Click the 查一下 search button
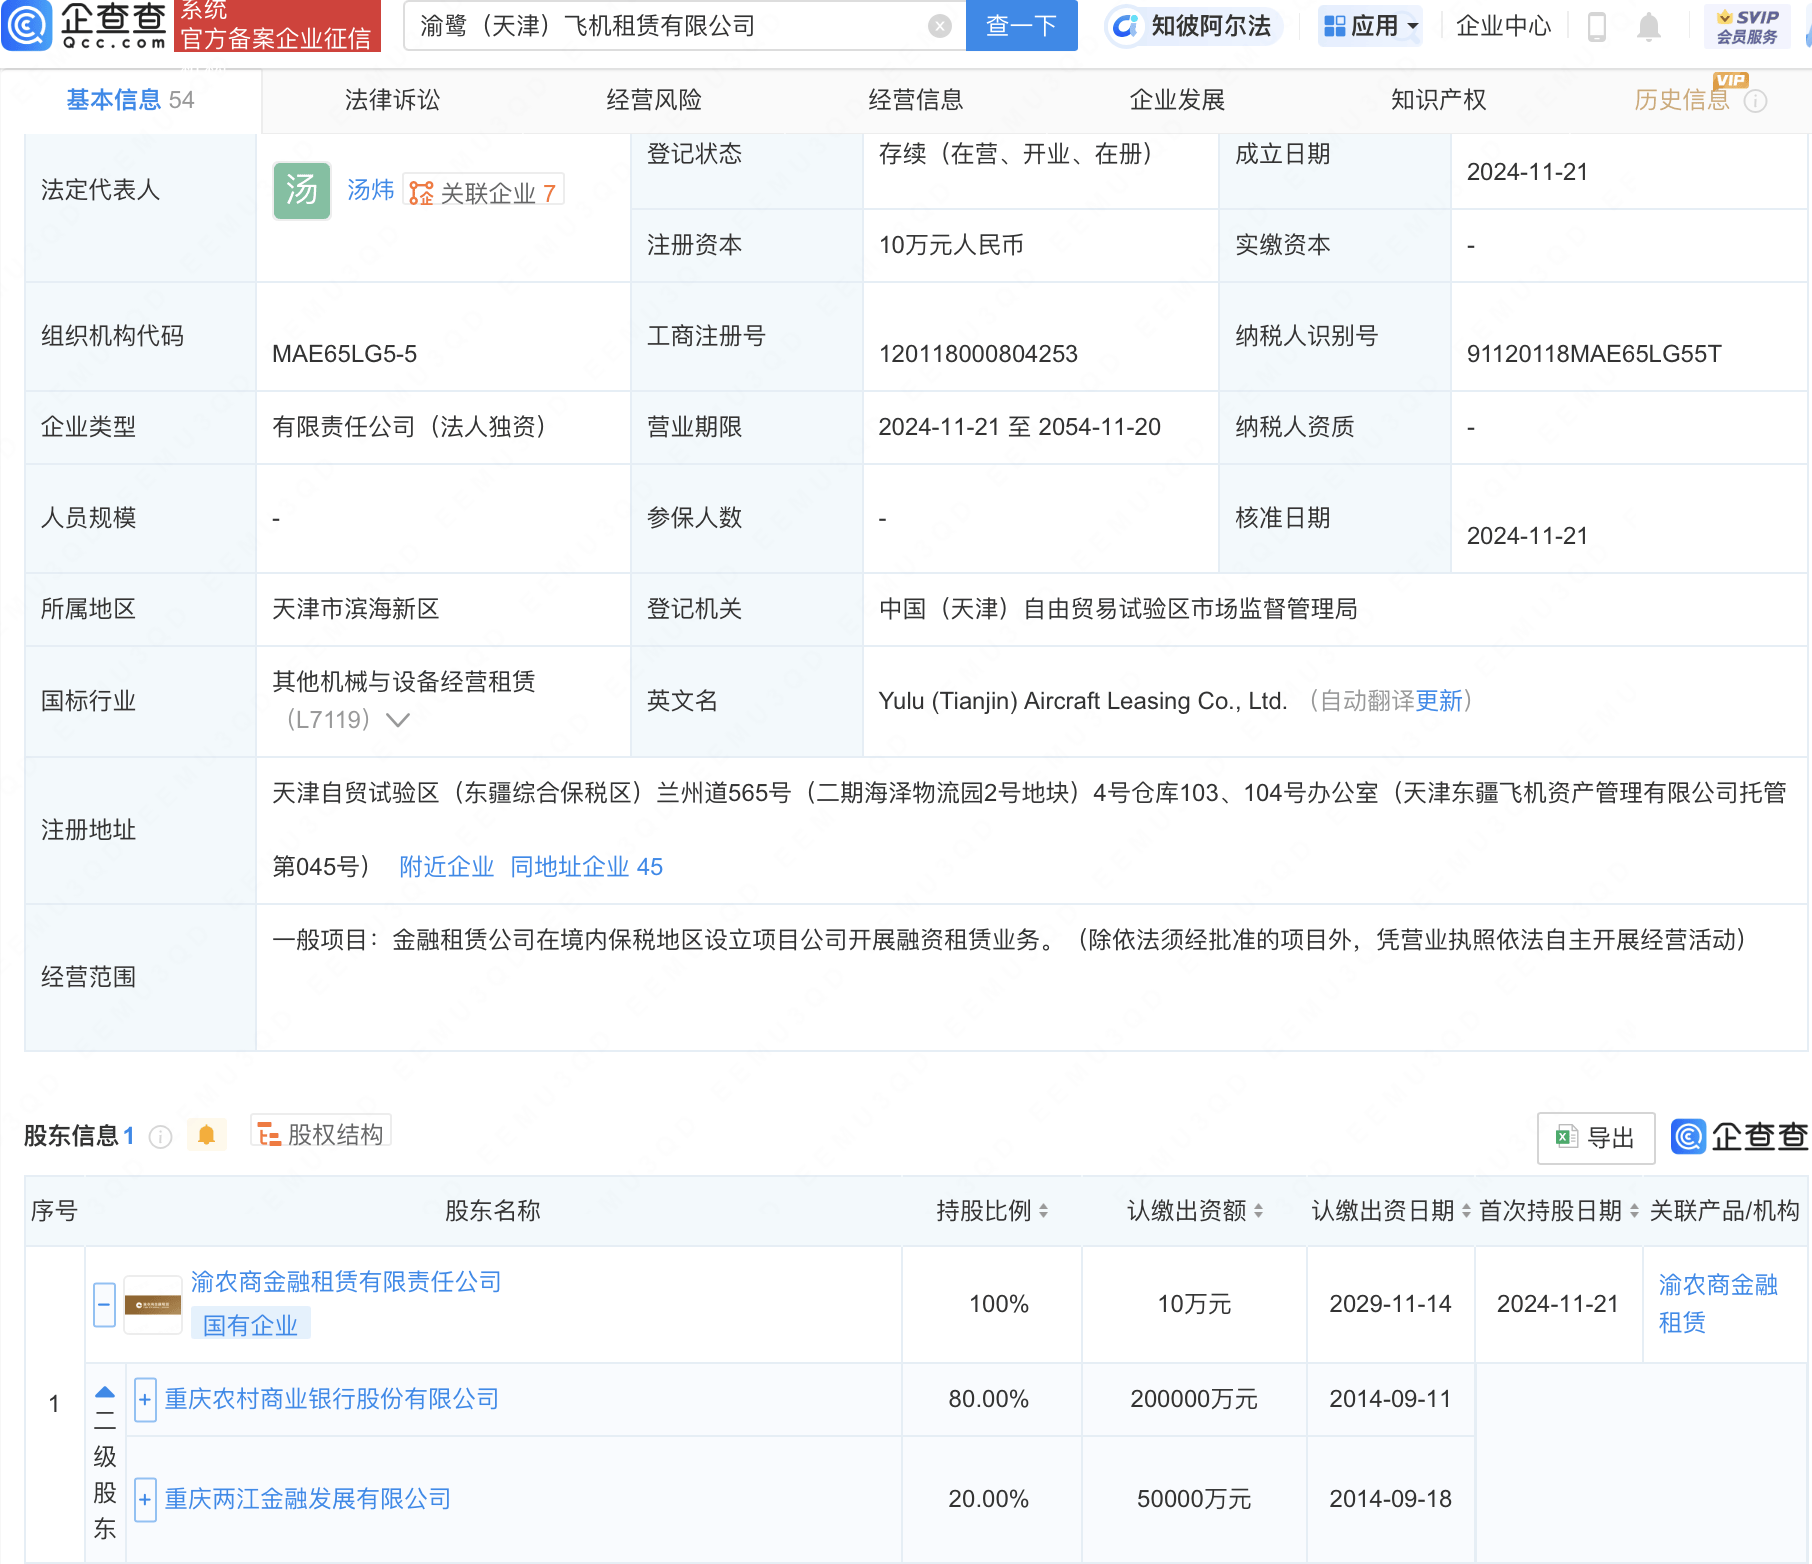 pyautogui.click(x=1022, y=26)
